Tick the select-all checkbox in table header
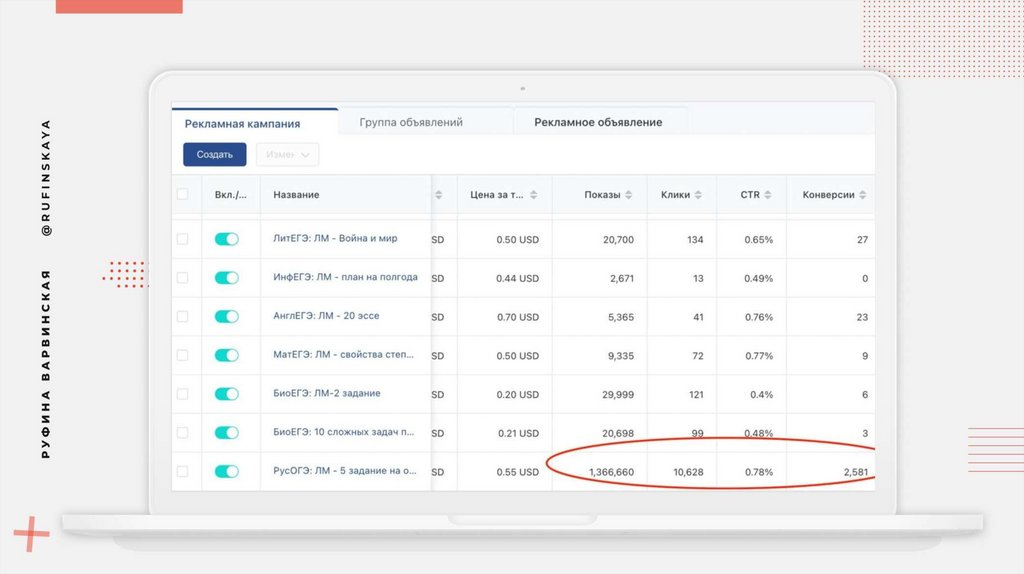The height and width of the screenshot is (574, 1024). coord(182,195)
